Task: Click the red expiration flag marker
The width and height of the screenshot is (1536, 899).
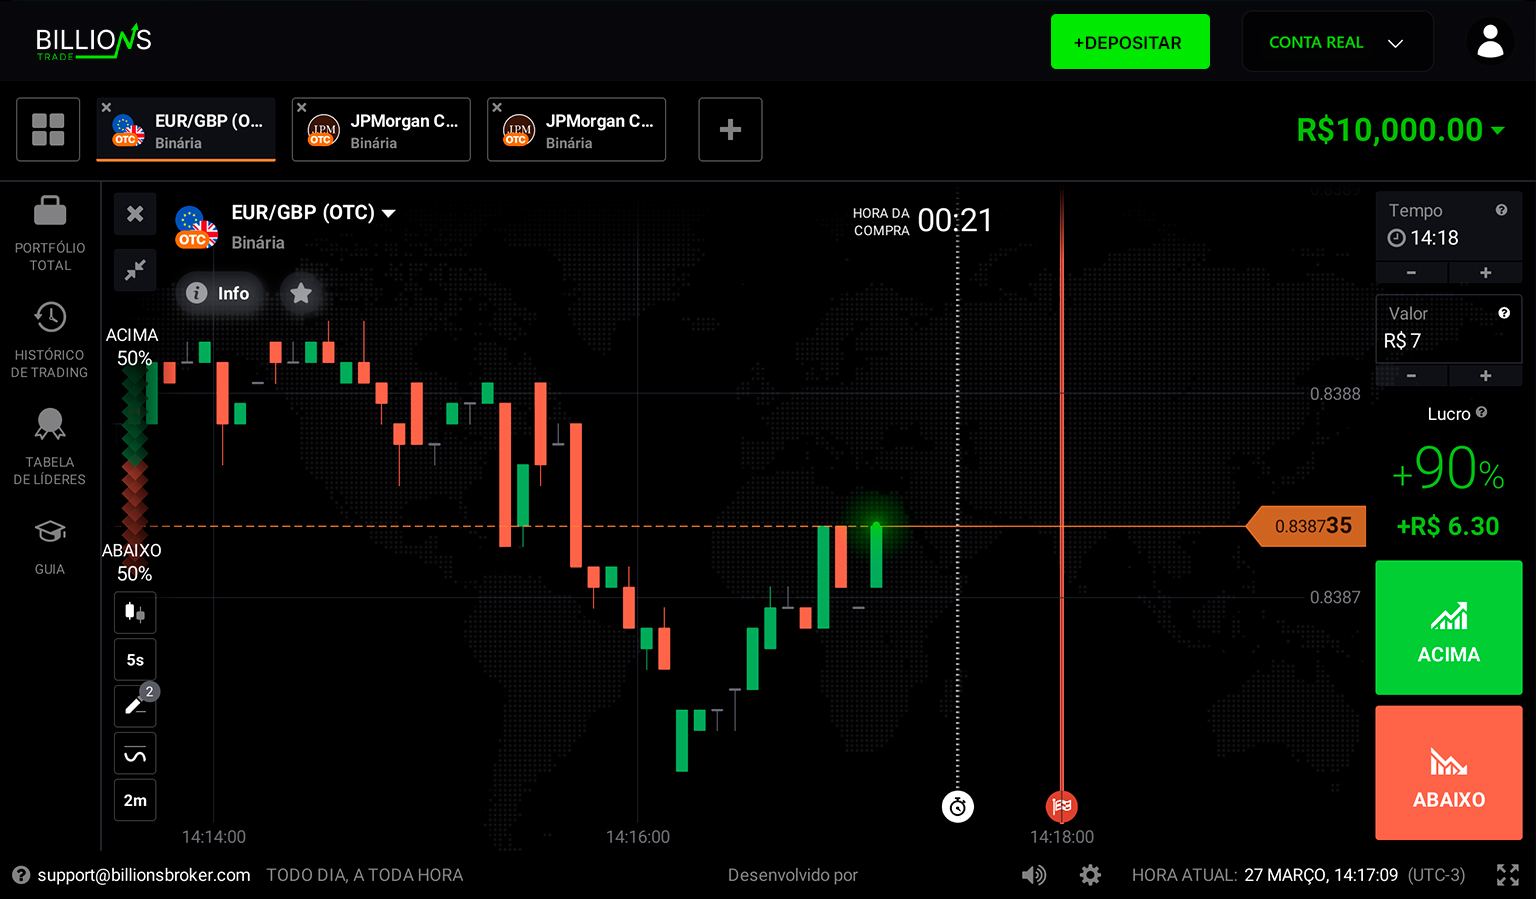Action: click(x=1061, y=806)
